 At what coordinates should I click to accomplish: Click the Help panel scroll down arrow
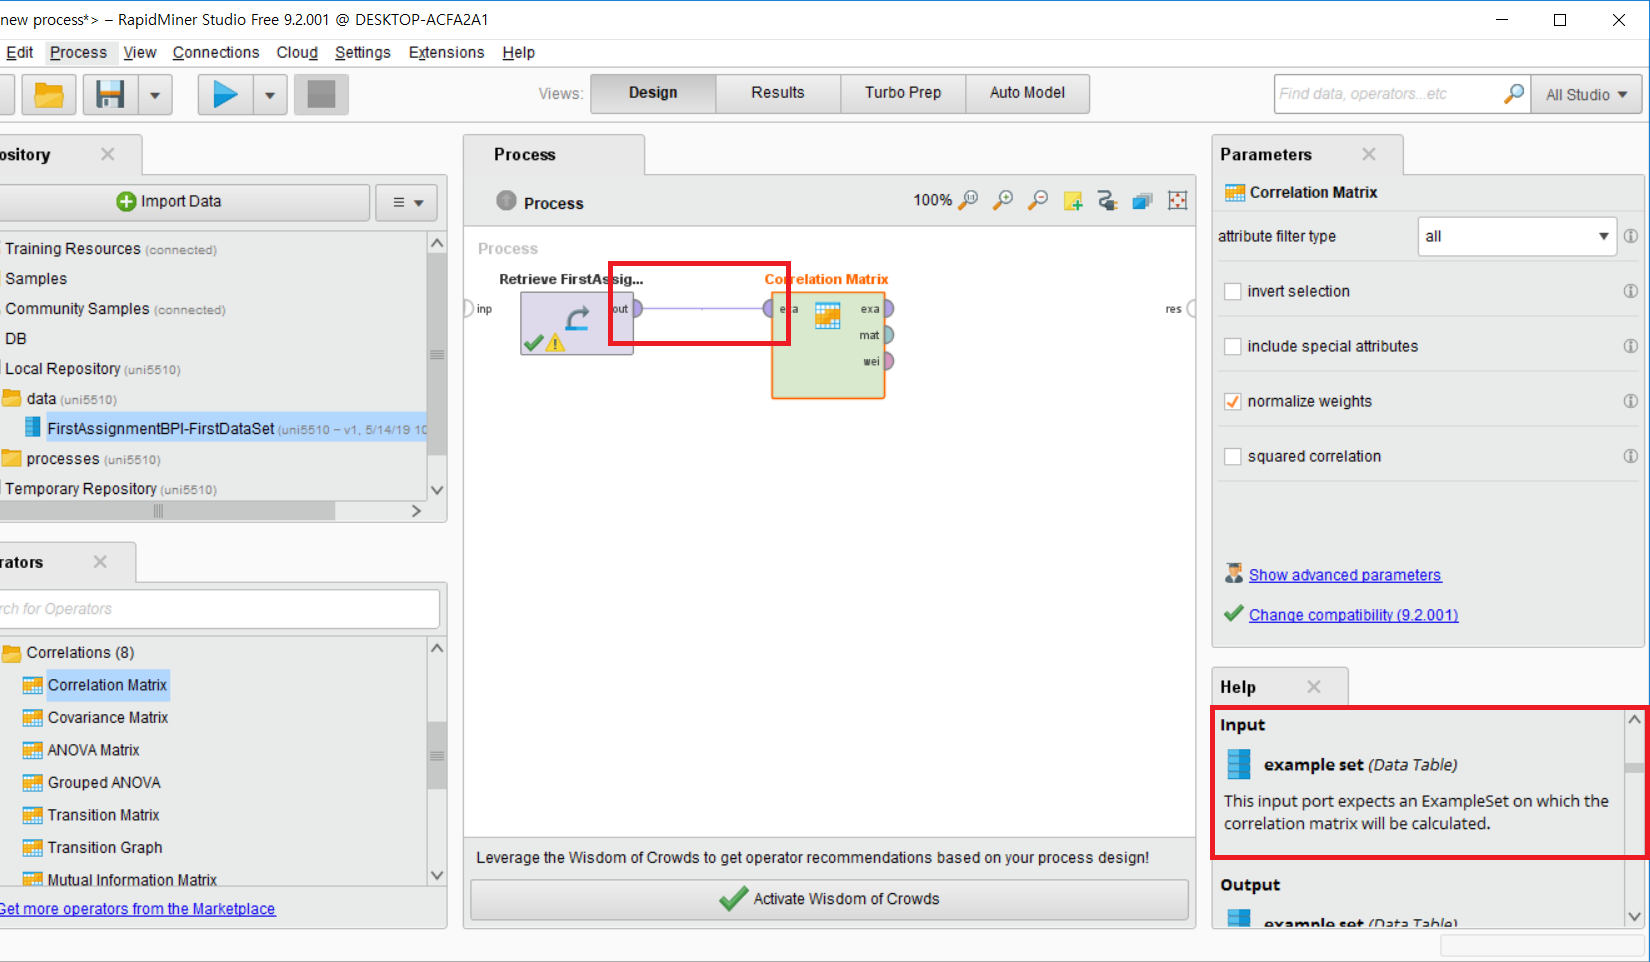[x=1634, y=917]
